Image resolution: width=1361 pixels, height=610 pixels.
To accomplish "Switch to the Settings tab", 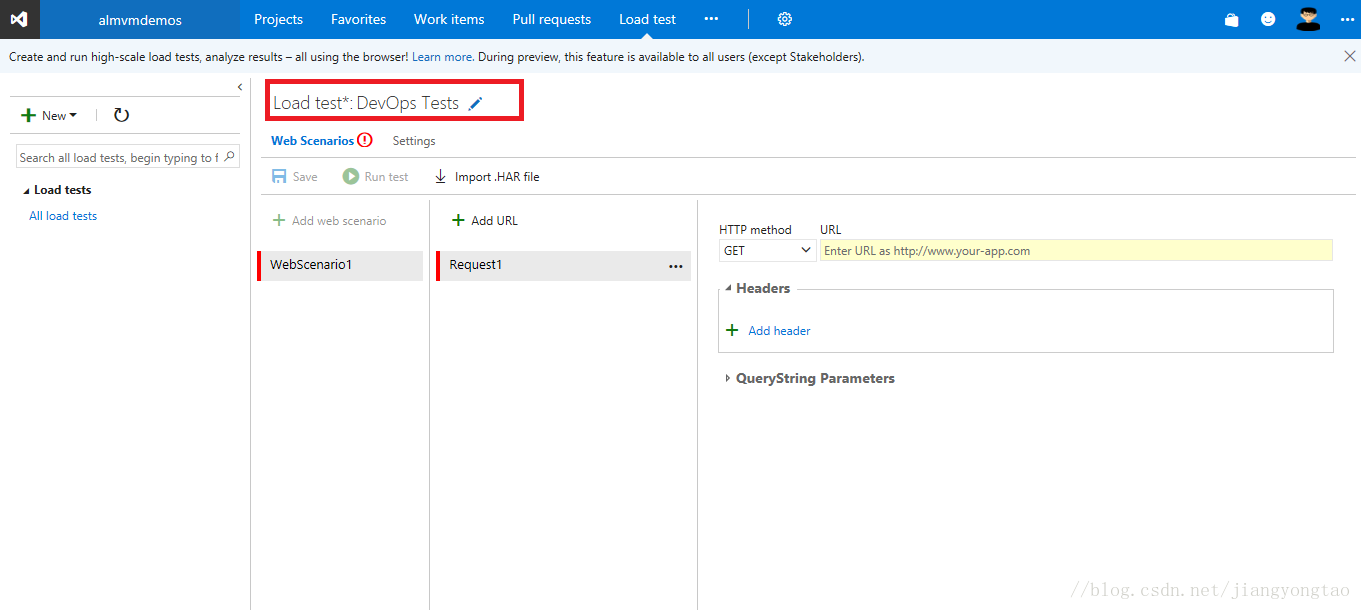I will 414,141.
